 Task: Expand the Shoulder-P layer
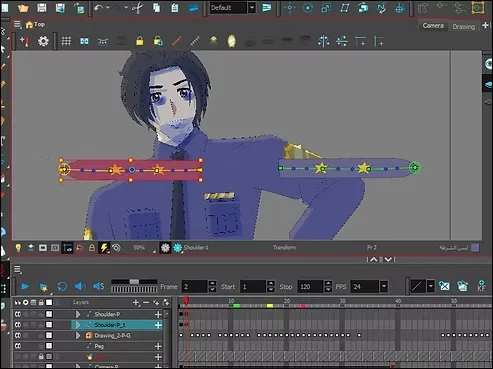pyautogui.click(x=78, y=314)
